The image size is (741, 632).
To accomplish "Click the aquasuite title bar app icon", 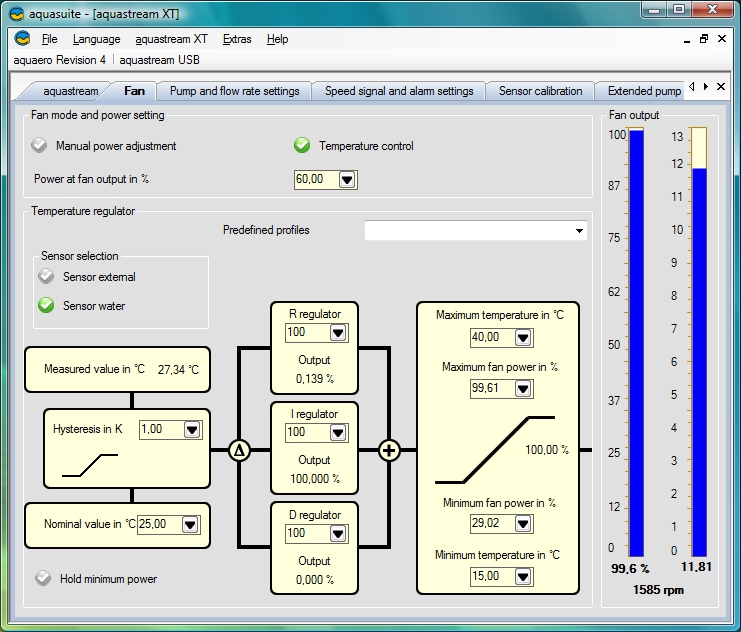I will (x=17, y=14).
